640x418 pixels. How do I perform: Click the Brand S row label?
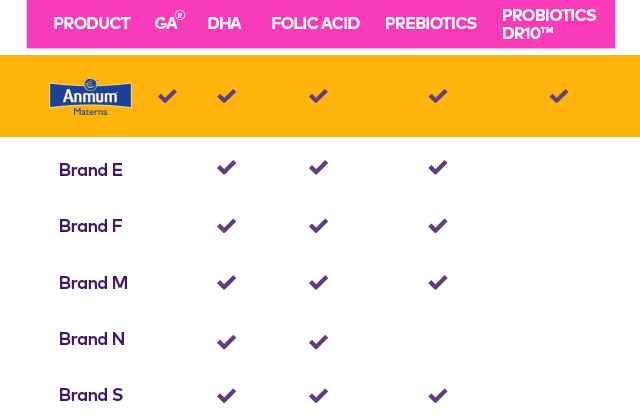coord(91,395)
